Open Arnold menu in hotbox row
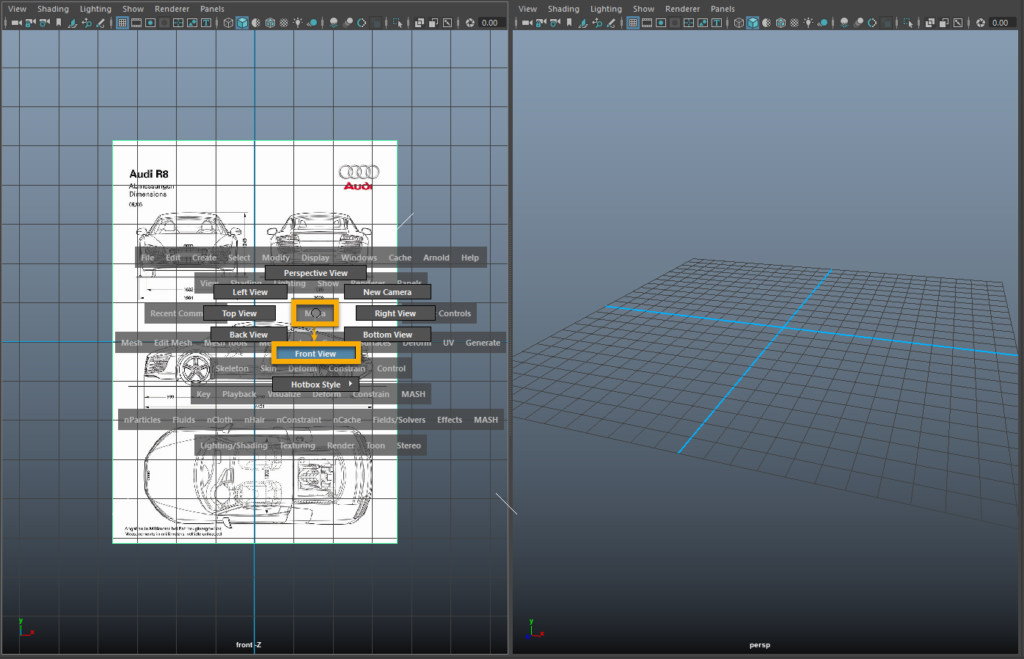The width and height of the screenshot is (1024, 659). [436, 257]
